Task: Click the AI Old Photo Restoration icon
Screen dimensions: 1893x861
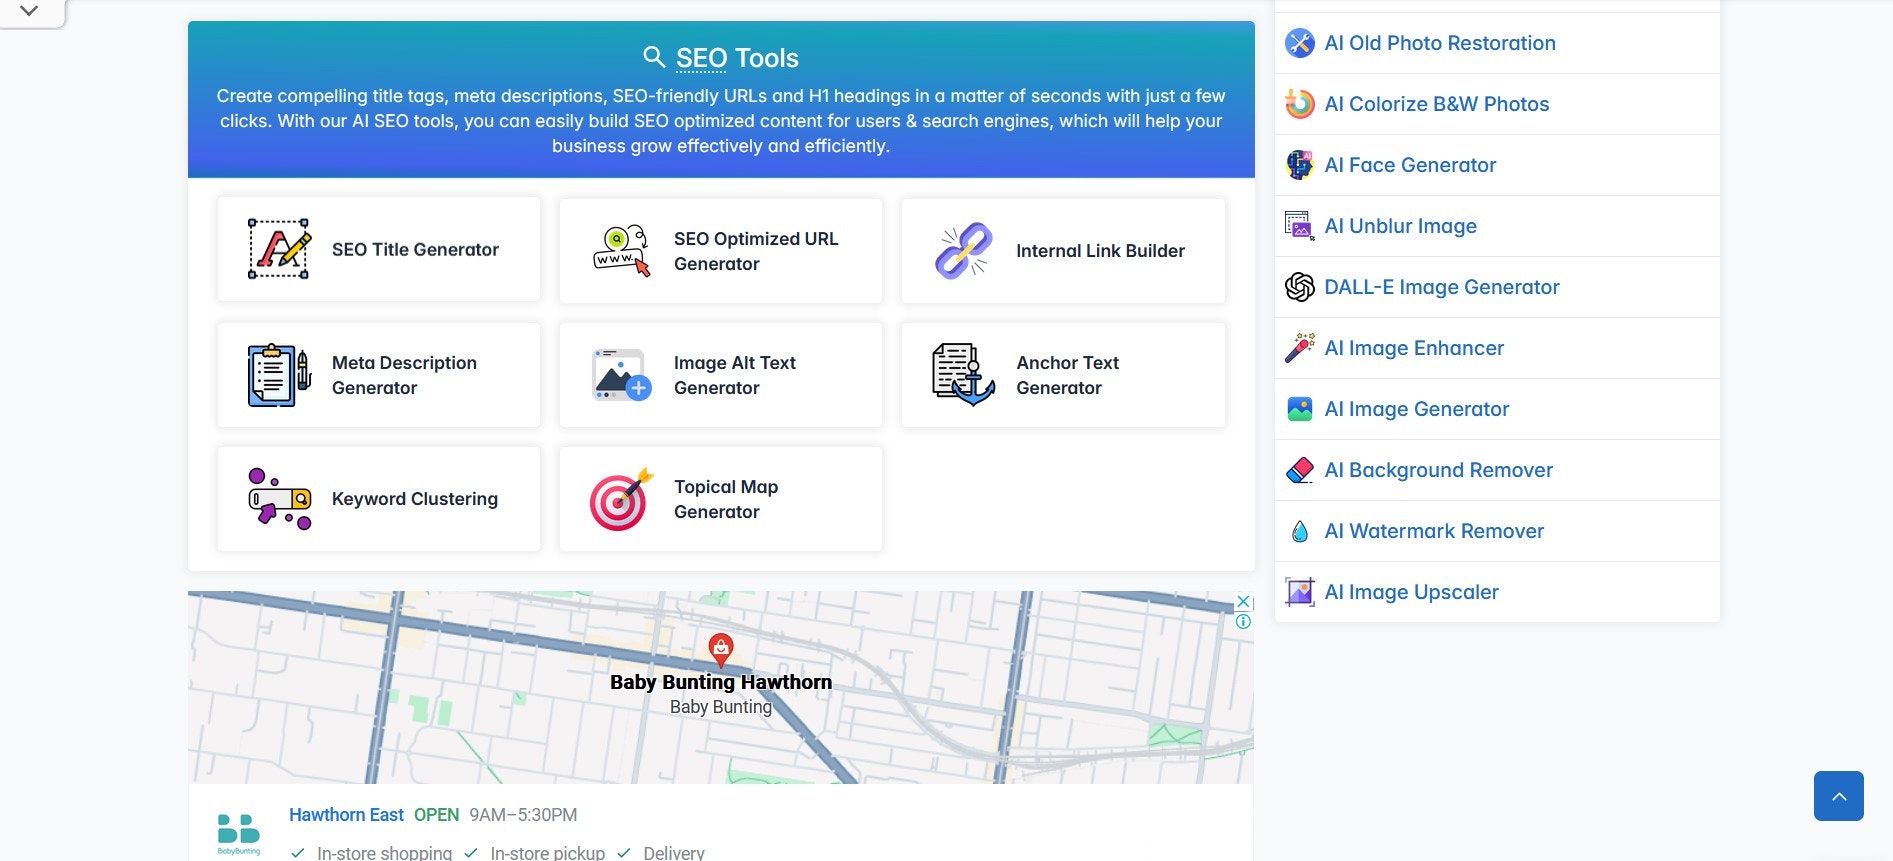Action: [x=1299, y=43]
